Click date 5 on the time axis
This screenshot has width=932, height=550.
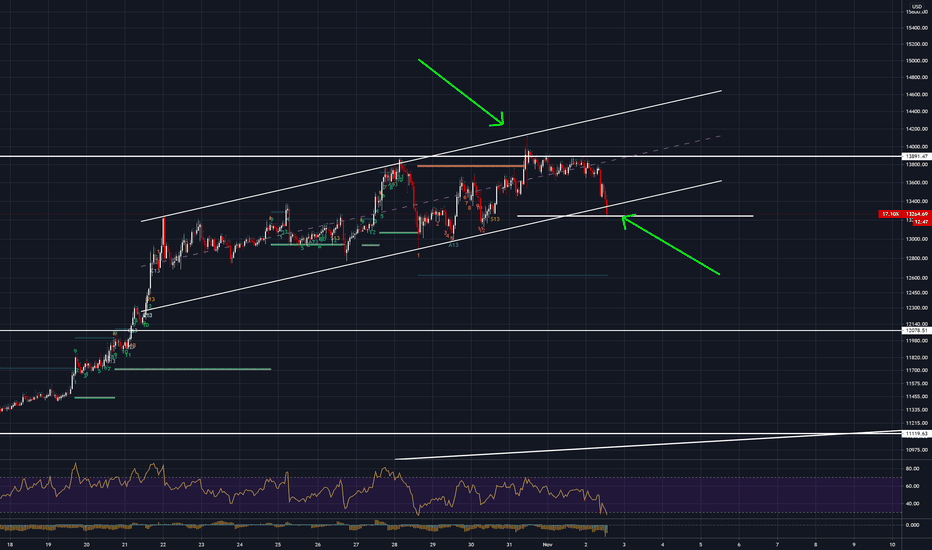pos(701,545)
